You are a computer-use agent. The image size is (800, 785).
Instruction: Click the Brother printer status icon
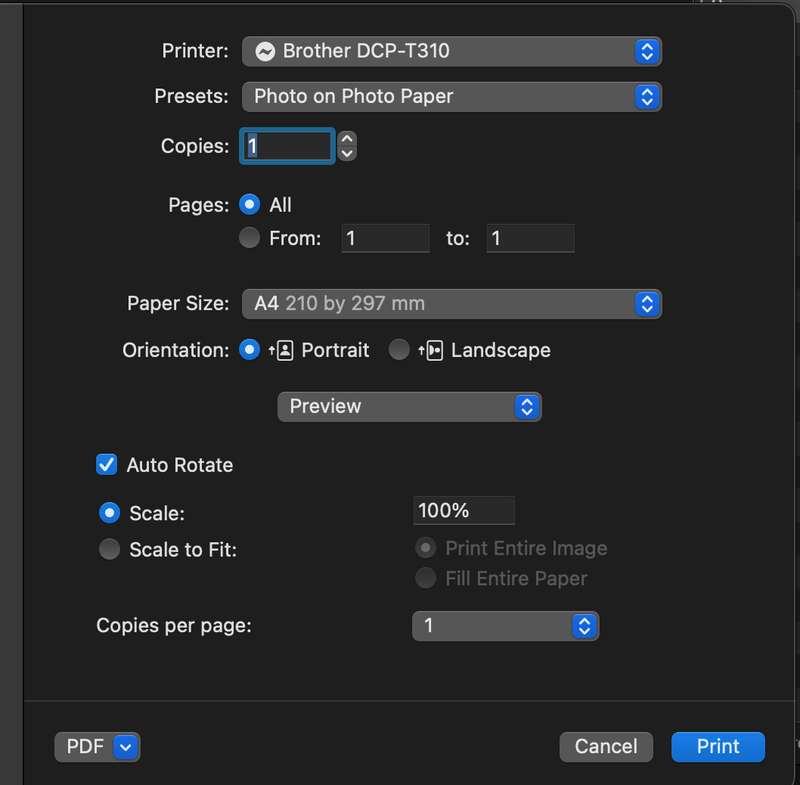click(x=265, y=52)
